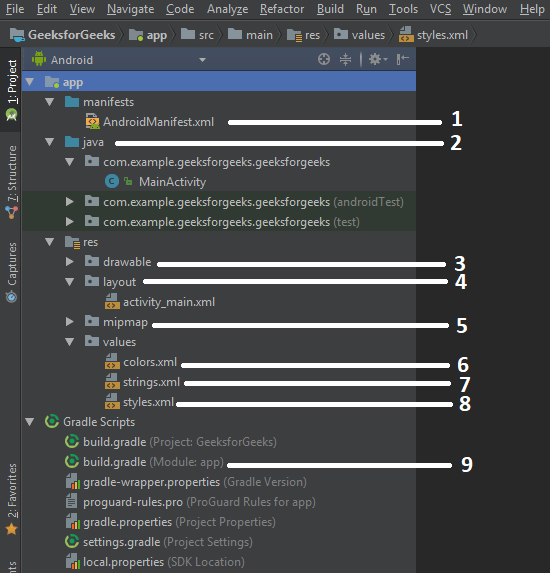The height and width of the screenshot is (573, 550).
Task: Open the Navigate menu
Action: click(130, 9)
